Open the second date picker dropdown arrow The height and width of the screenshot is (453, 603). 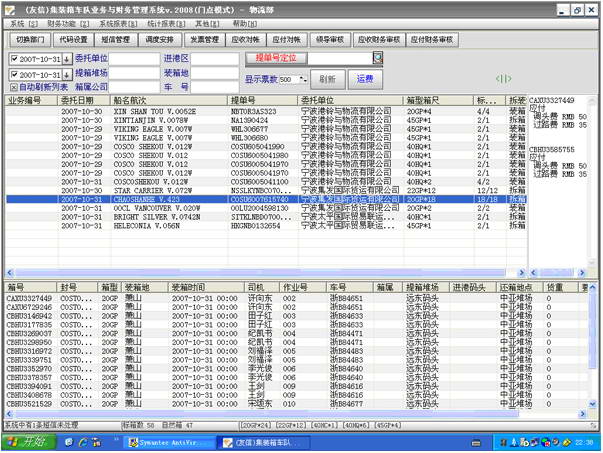tap(67, 75)
